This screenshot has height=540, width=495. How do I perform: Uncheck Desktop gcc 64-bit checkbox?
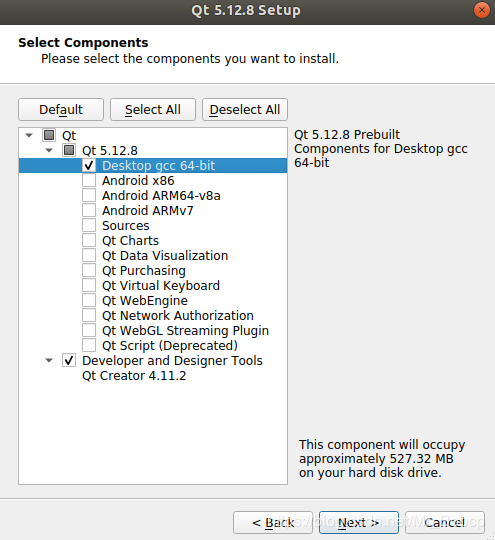point(89,165)
